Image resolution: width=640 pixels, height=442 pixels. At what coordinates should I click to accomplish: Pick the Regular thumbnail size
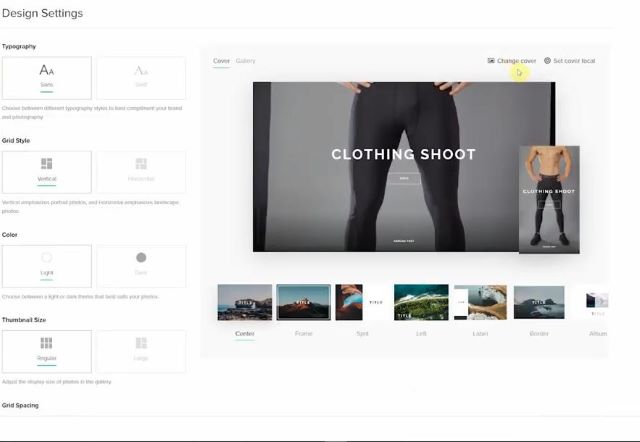point(47,351)
